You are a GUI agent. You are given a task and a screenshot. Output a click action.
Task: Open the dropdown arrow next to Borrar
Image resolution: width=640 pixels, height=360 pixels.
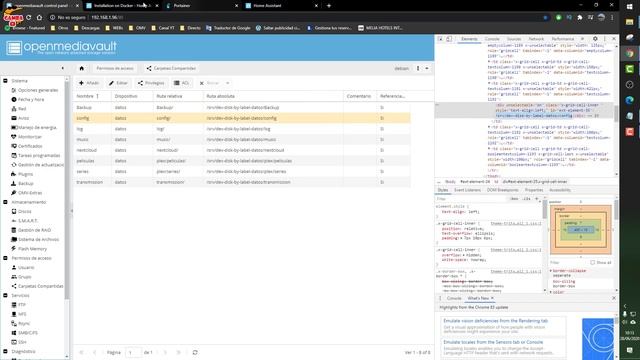(227, 83)
